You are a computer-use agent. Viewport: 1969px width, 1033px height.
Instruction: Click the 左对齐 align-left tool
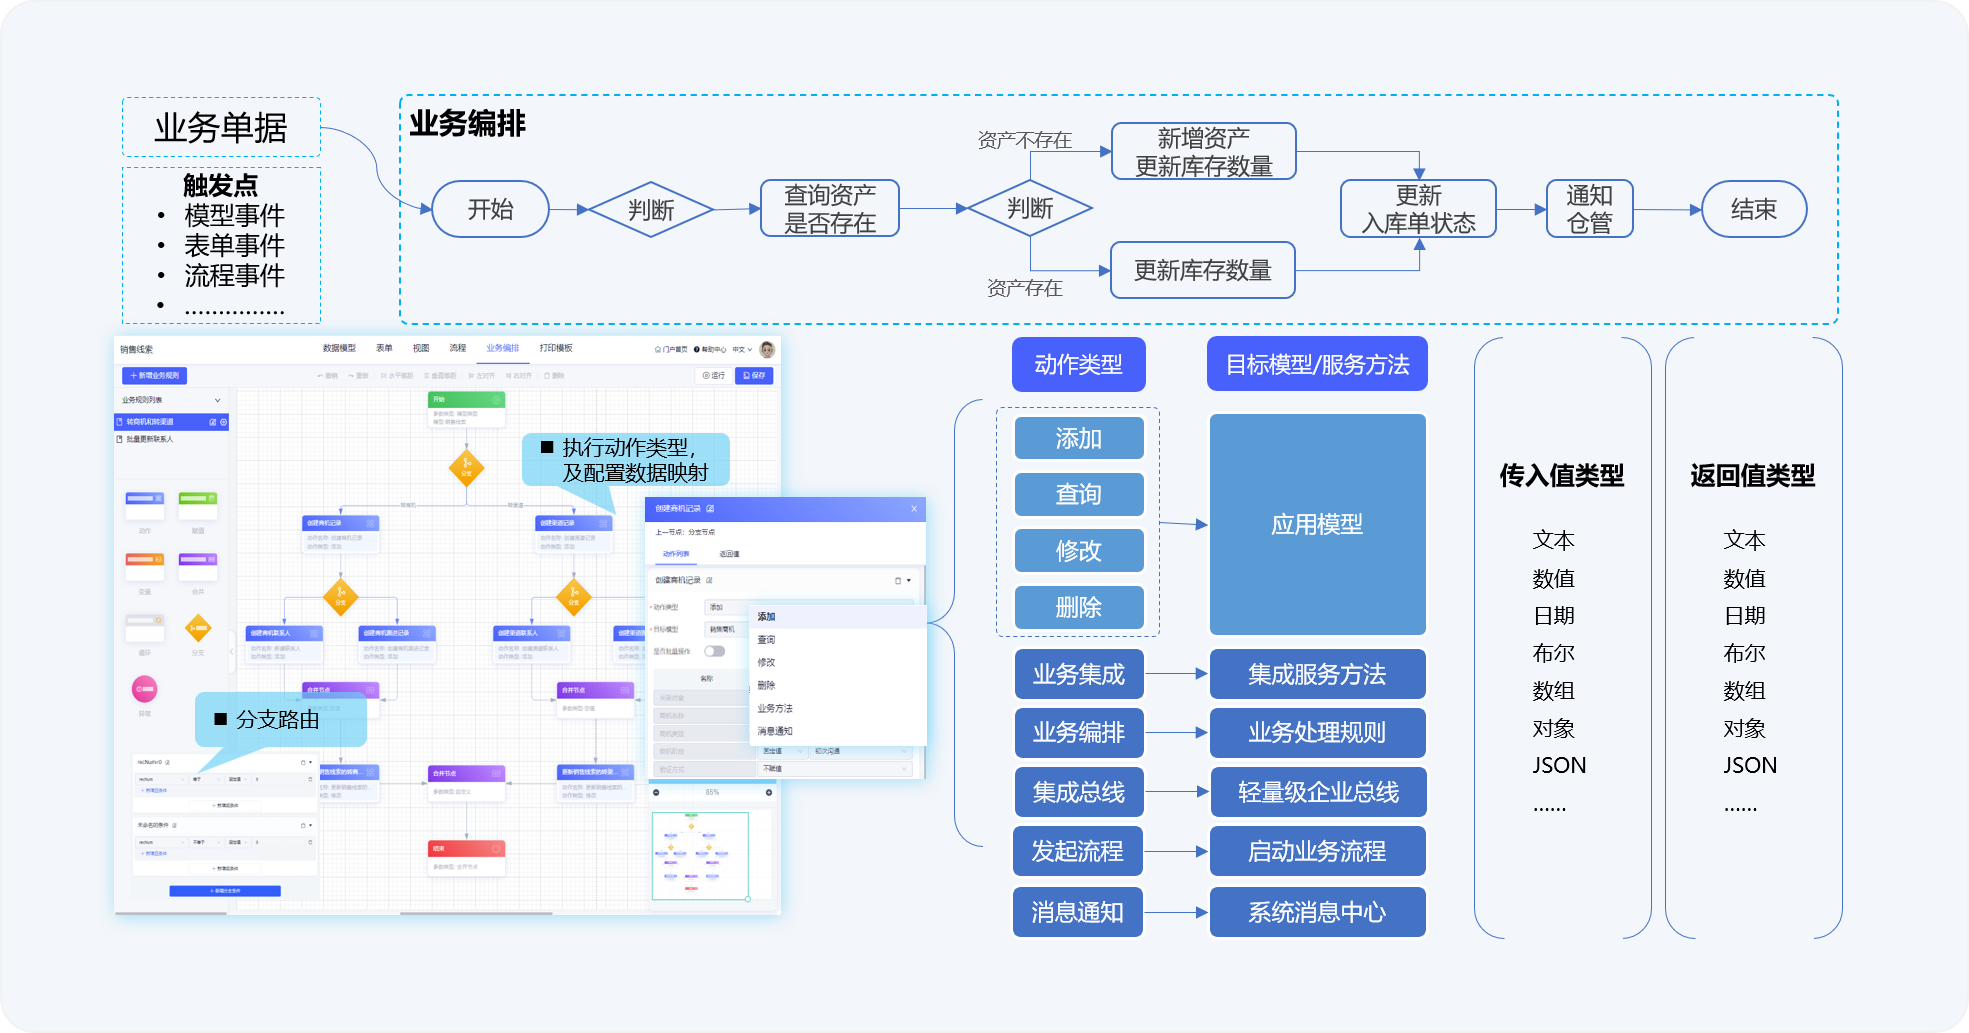click(x=481, y=376)
